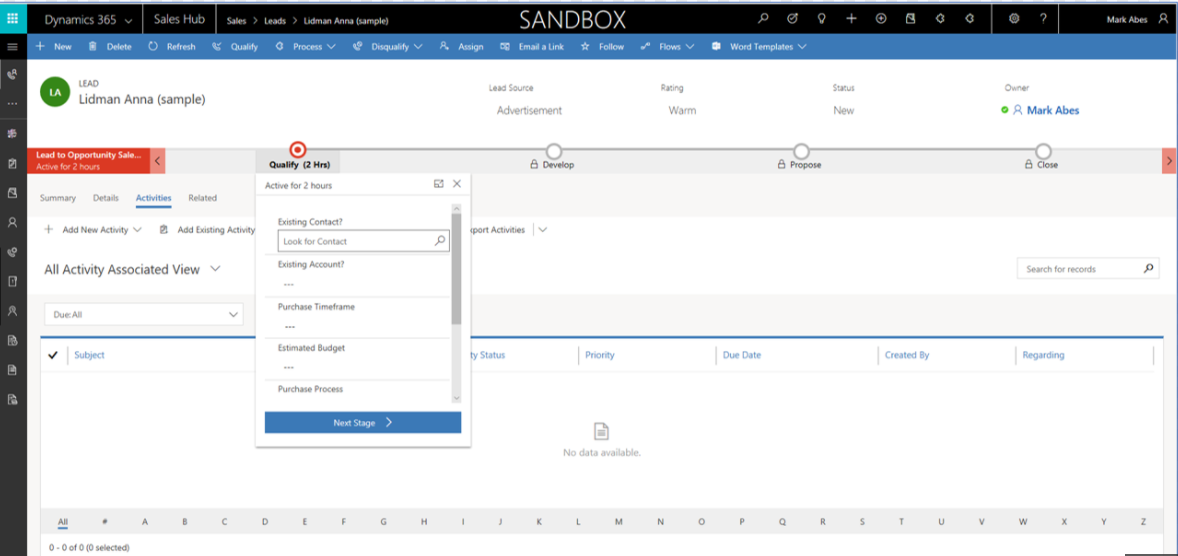1178x556 pixels.
Task: Close the Qualify stage flyout
Action: click(457, 184)
